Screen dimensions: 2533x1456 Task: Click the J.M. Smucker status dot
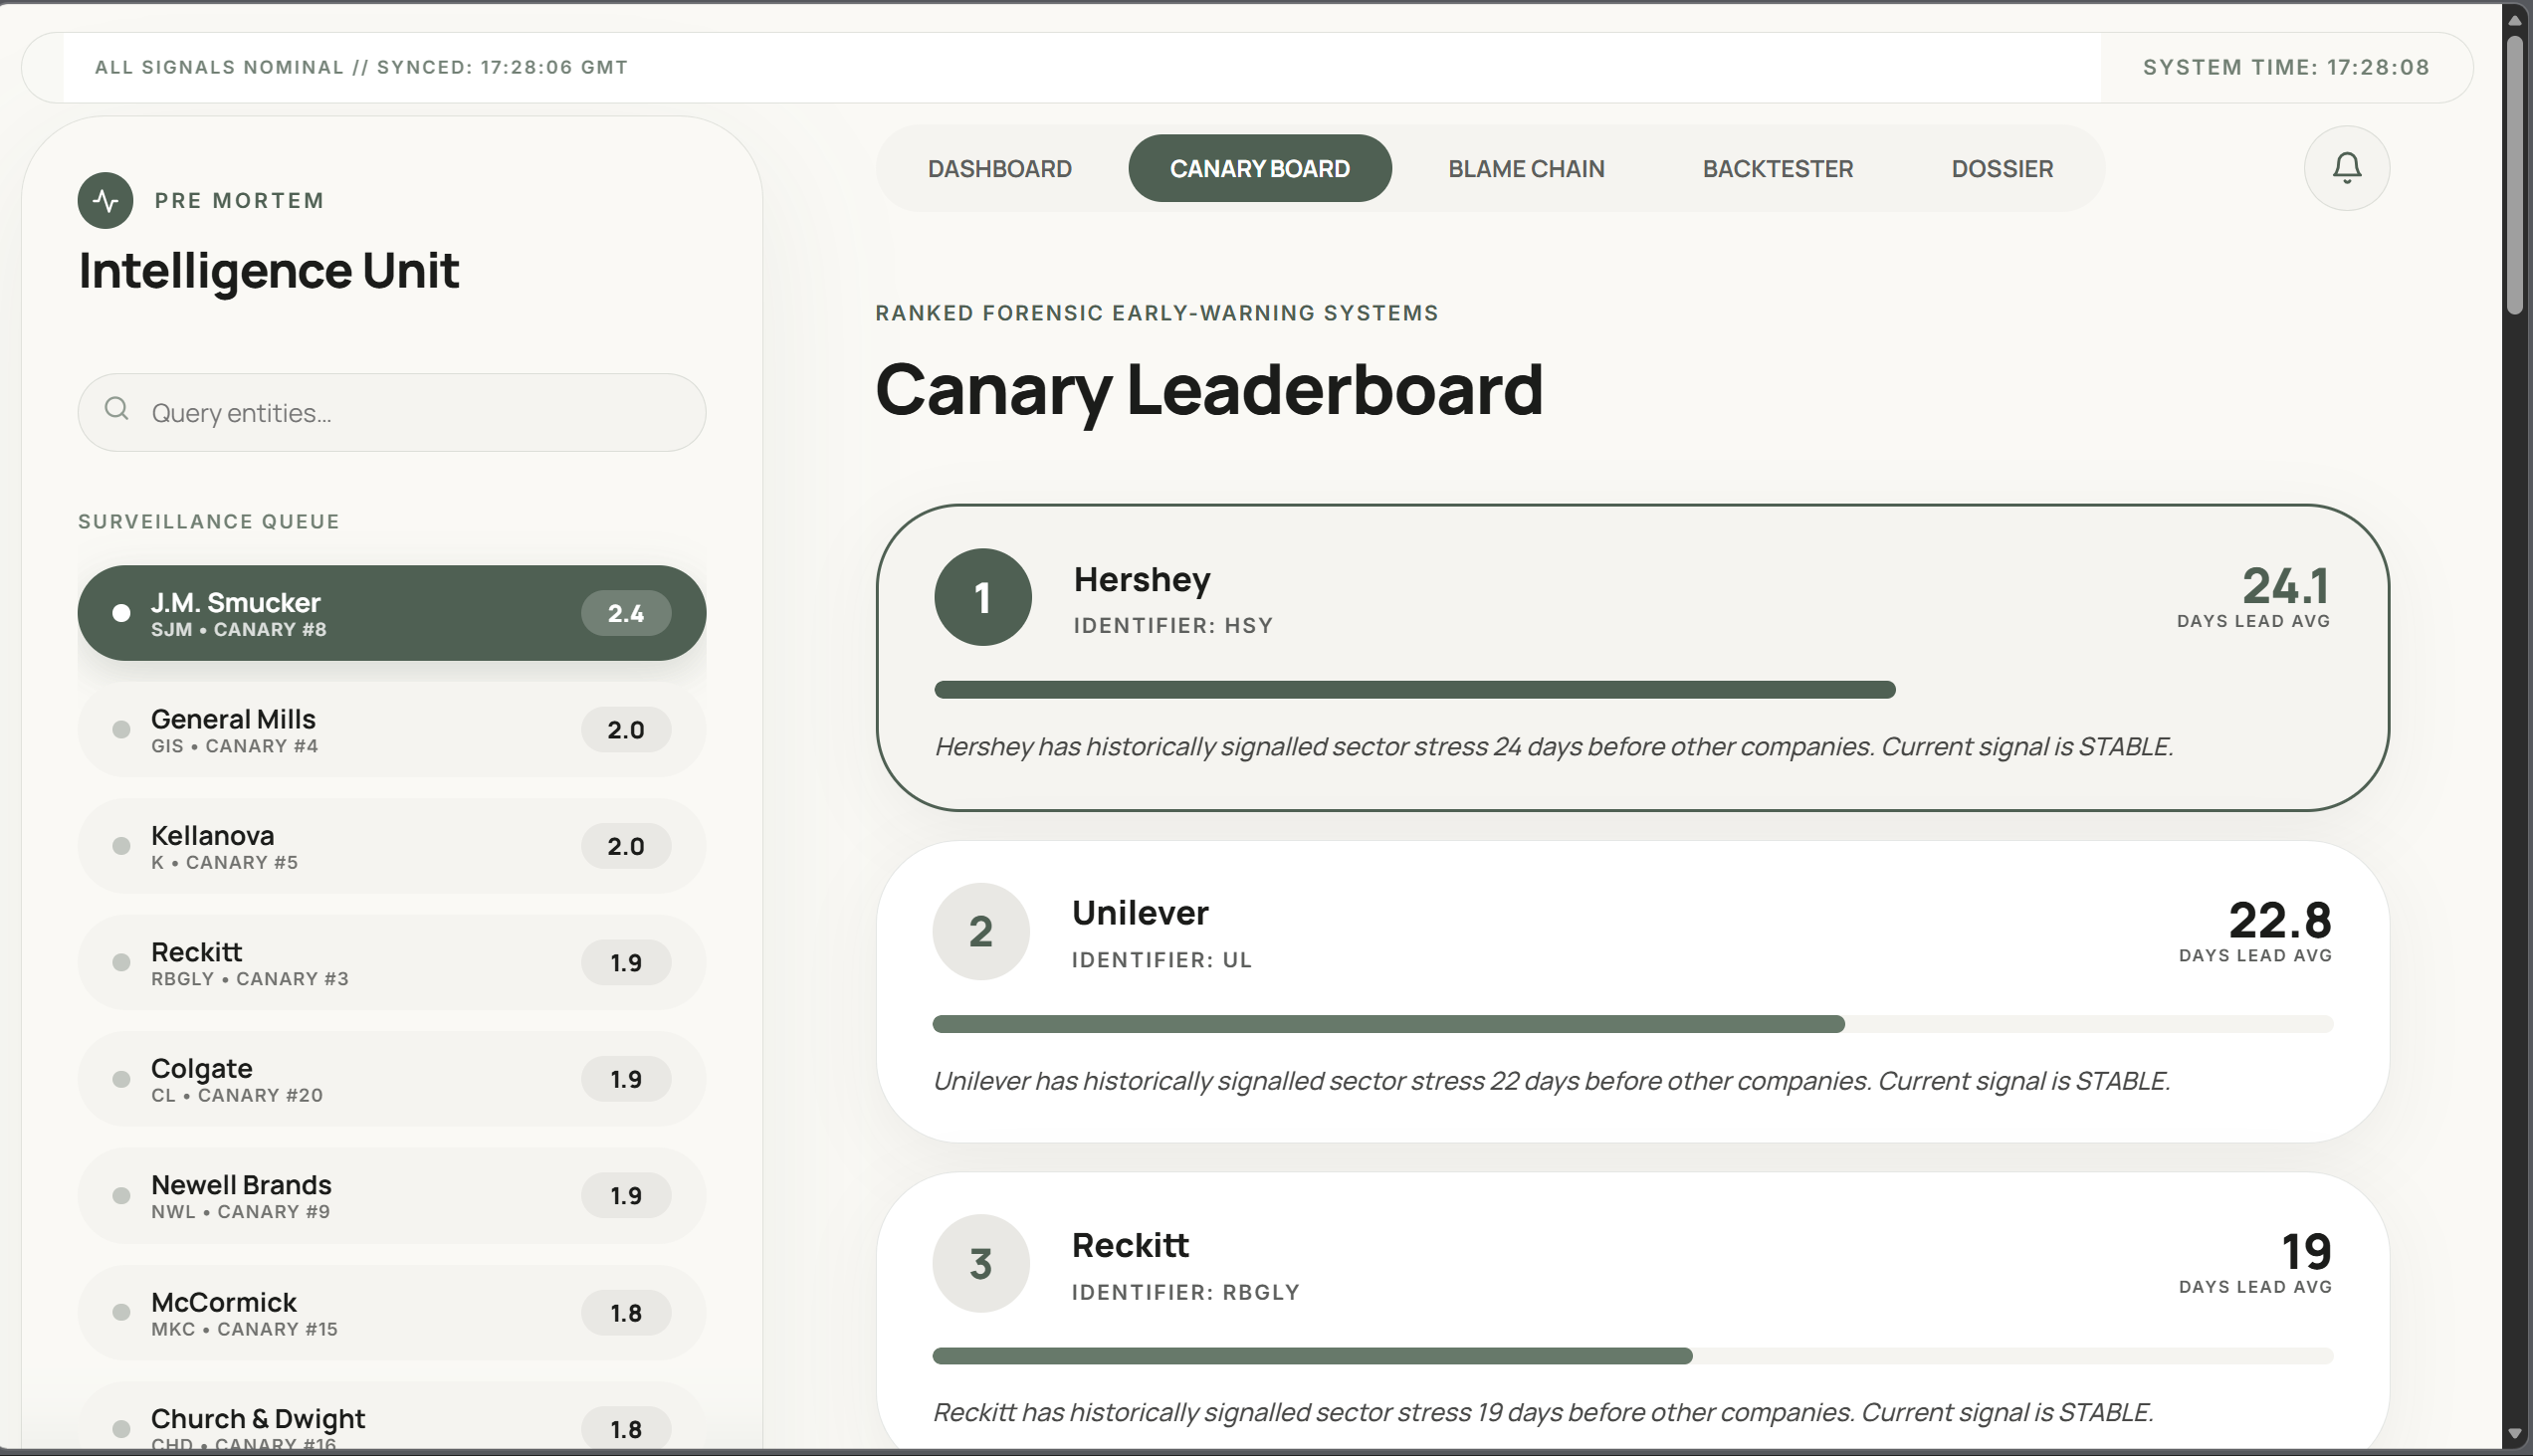point(121,613)
